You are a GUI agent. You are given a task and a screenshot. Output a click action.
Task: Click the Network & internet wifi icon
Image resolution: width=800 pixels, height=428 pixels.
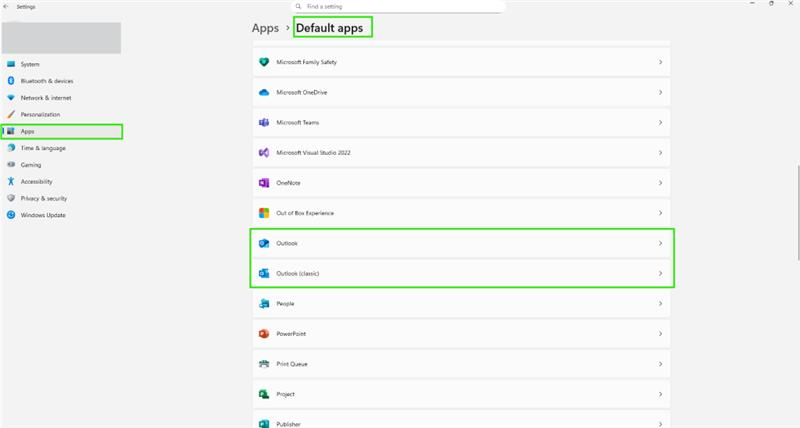point(11,97)
